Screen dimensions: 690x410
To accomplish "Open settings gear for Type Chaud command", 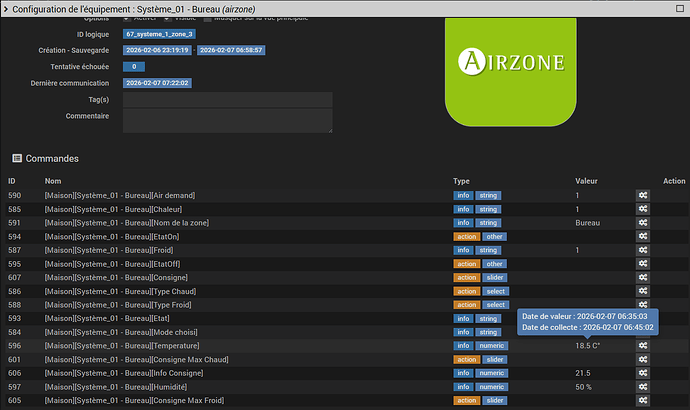I will click(642, 291).
